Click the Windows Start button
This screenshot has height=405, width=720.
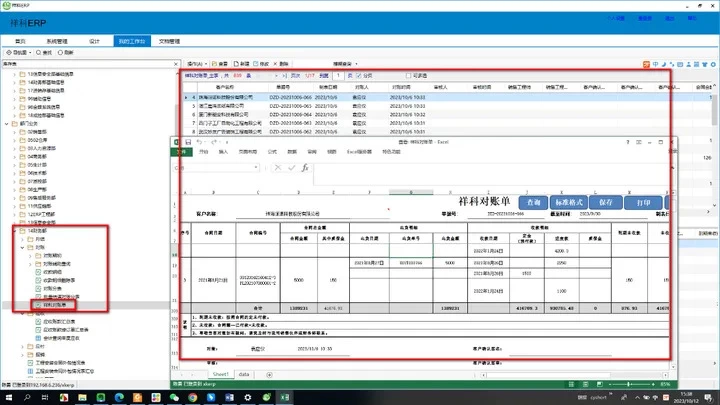point(8,396)
